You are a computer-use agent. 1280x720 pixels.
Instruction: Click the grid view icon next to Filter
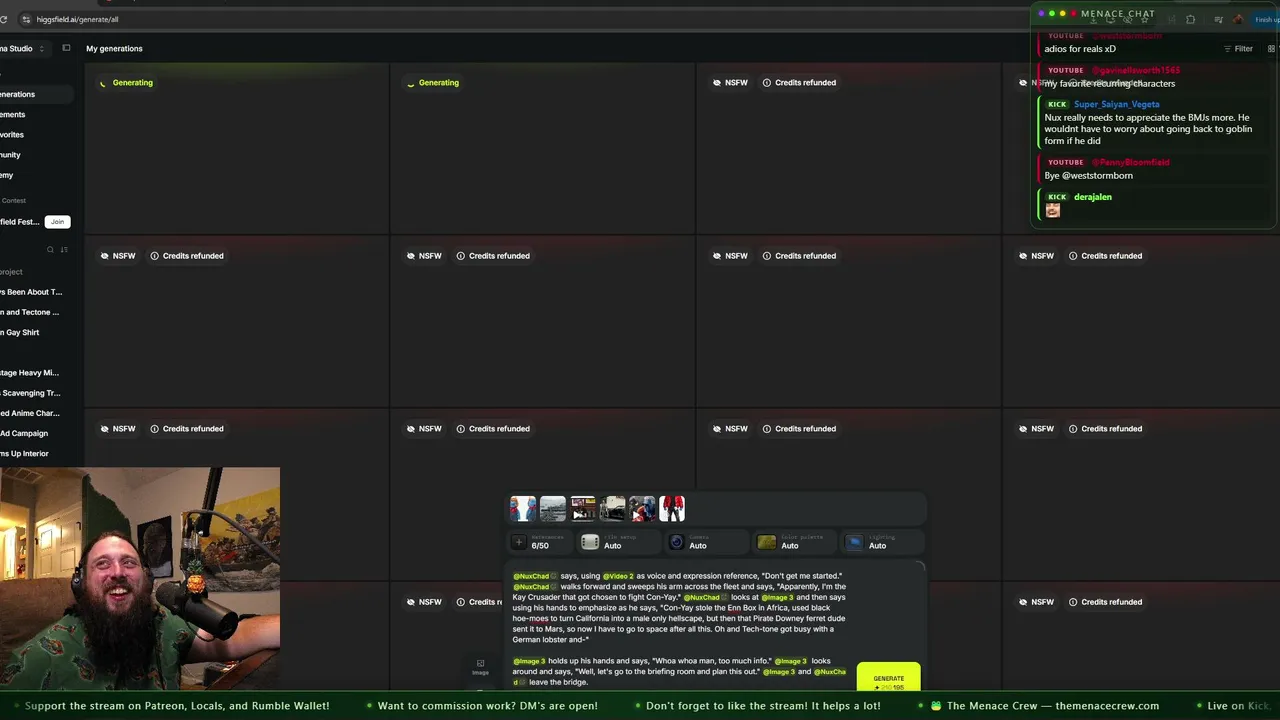1272,48
